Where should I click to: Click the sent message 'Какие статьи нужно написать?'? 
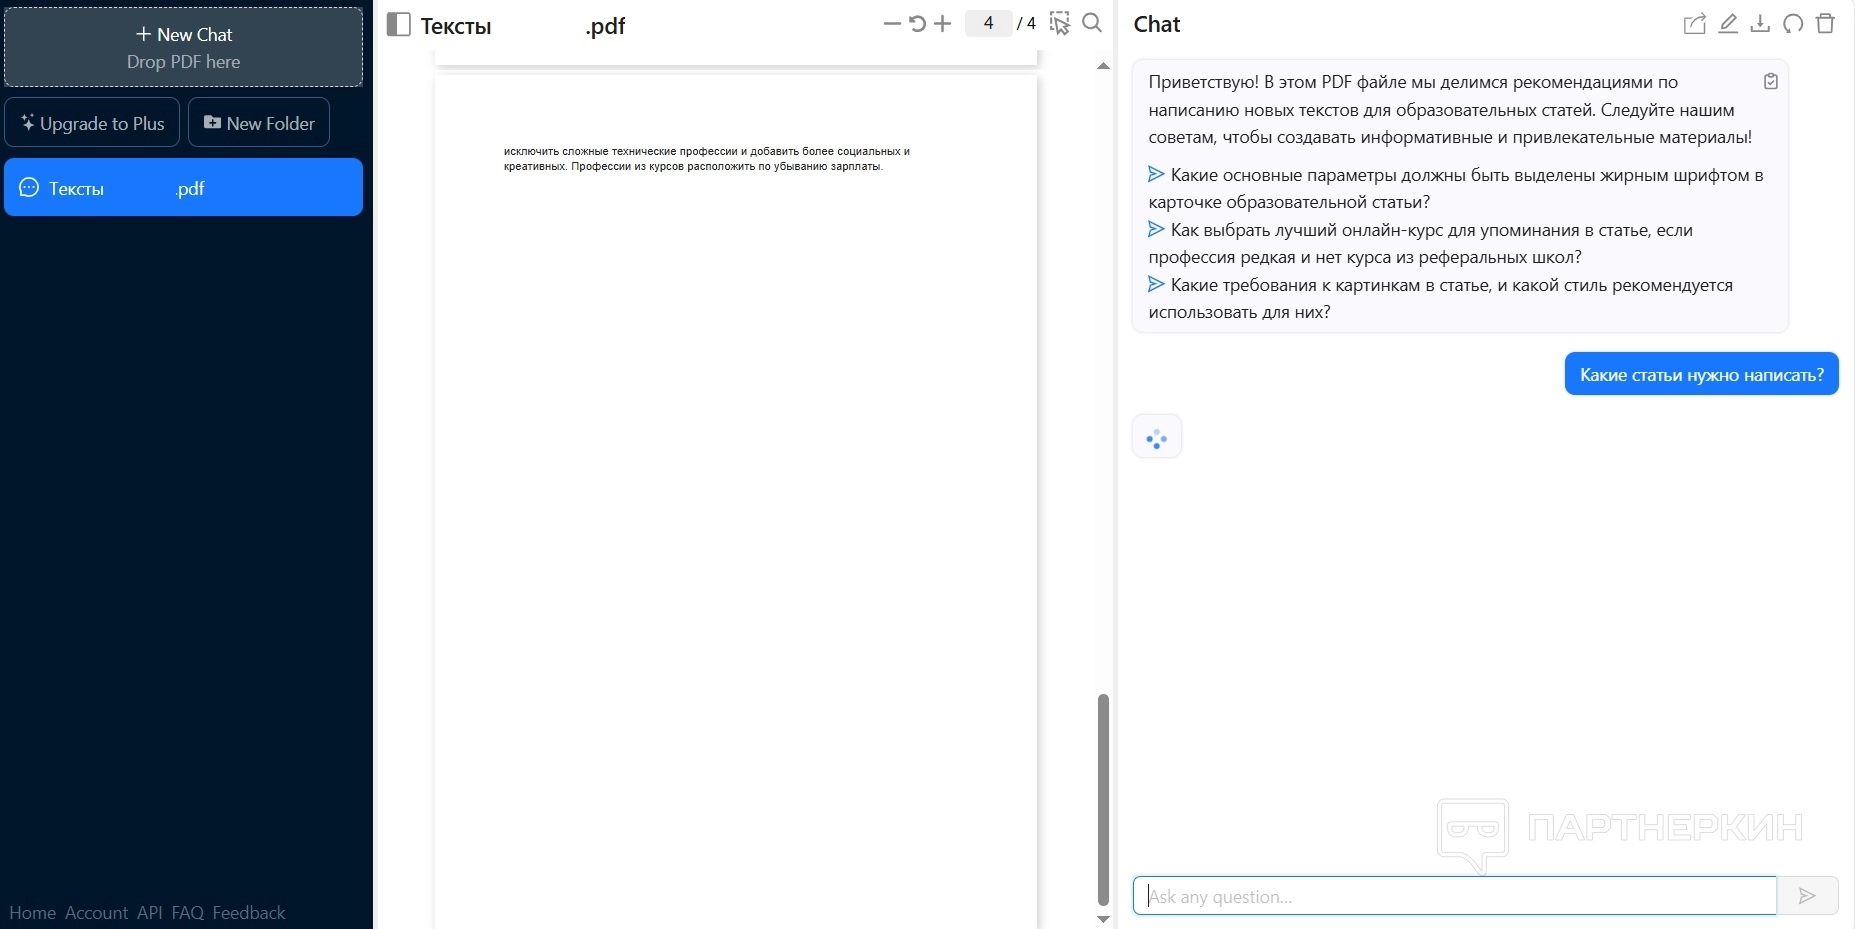pyautogui.click(x=1702, y=374)
